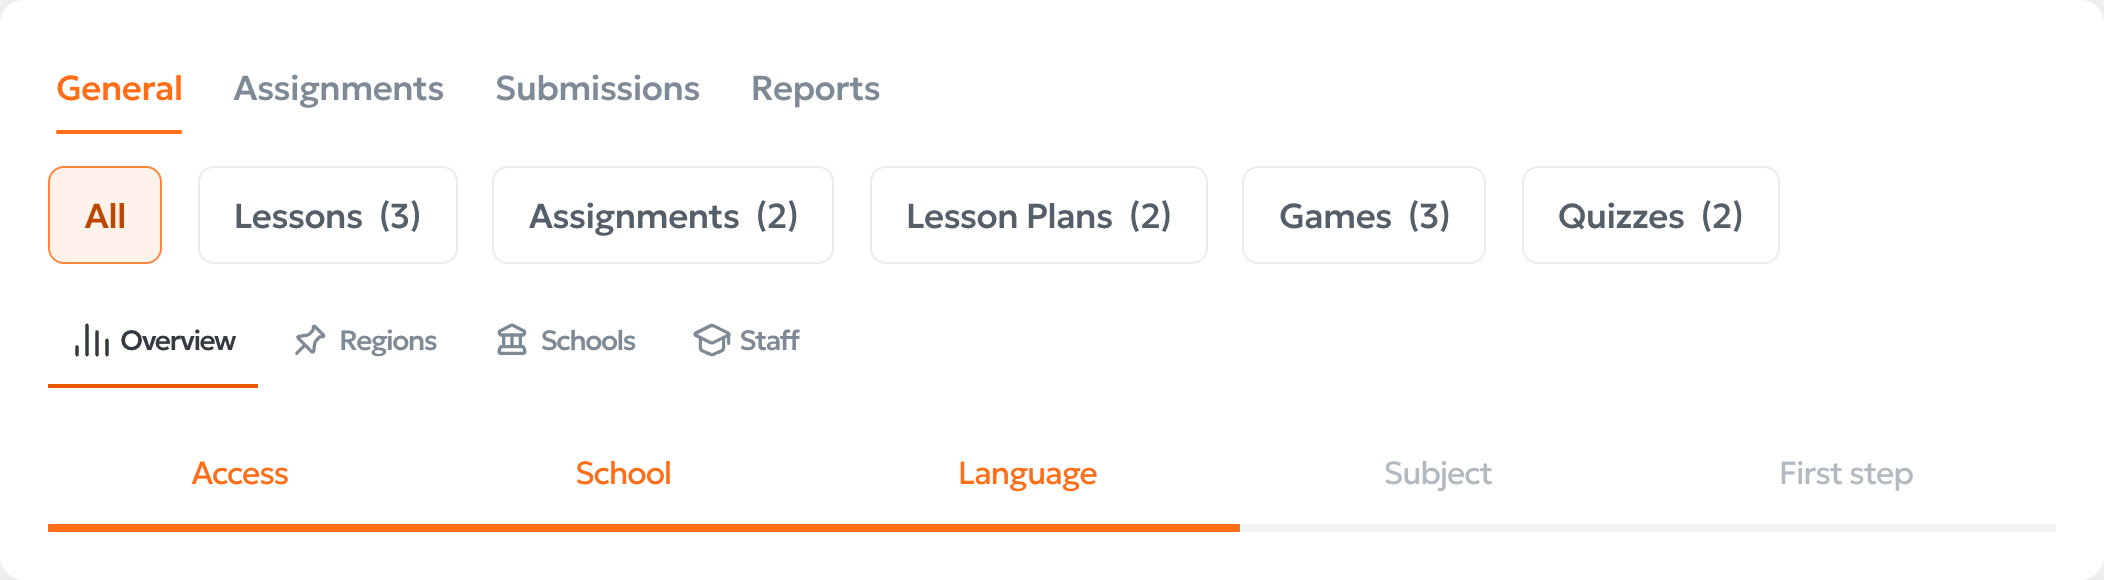Image resolution: width=2104 pixels, height=580 pixels.
Task: Go to the School step
Action: pyautogui.click(x=623, y=473)
